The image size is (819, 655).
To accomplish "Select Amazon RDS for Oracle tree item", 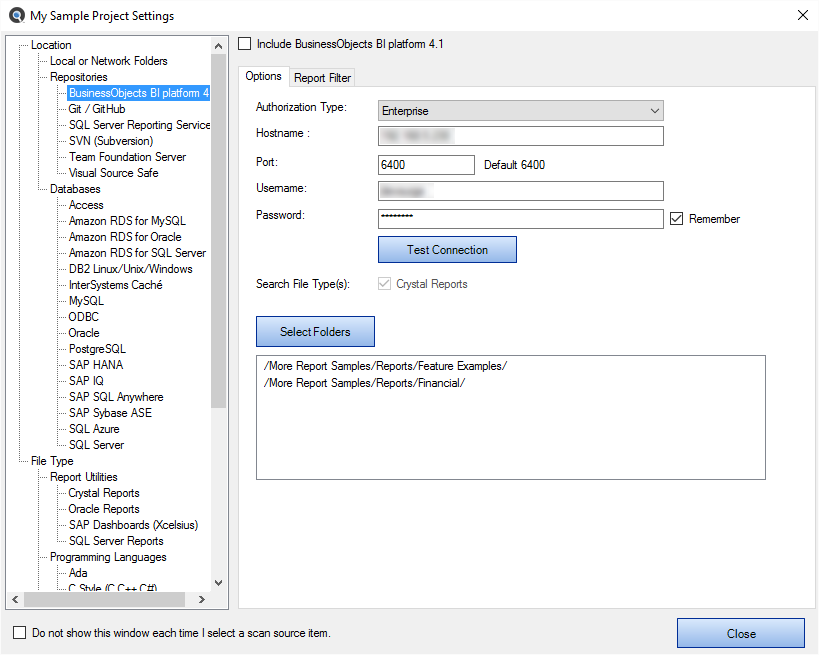I will pyautogui.click(x=125, y=237).
